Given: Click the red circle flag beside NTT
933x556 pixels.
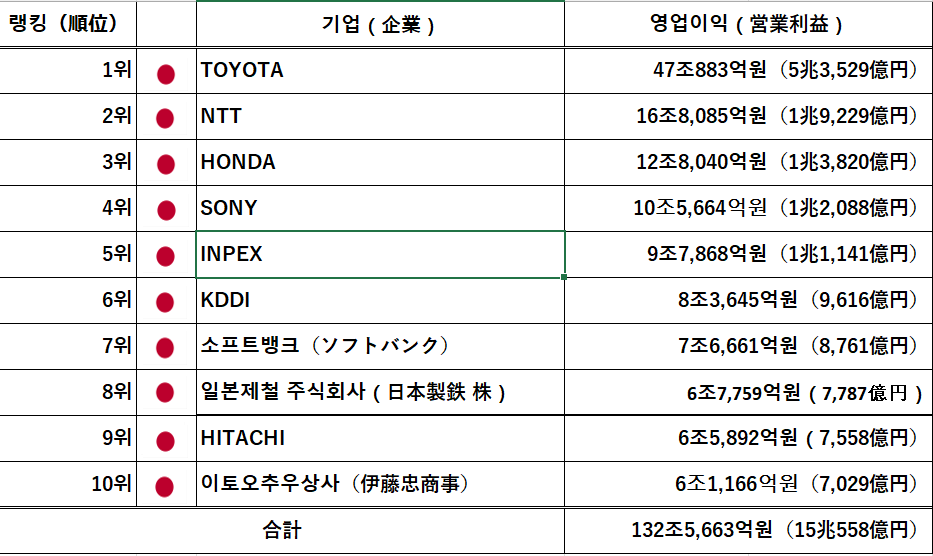Looking at the screenshot, I should coord(166,118).
